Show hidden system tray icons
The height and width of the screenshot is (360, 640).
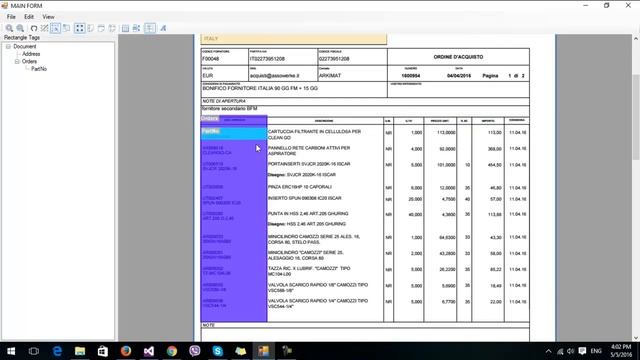click(x=548, y=351)
